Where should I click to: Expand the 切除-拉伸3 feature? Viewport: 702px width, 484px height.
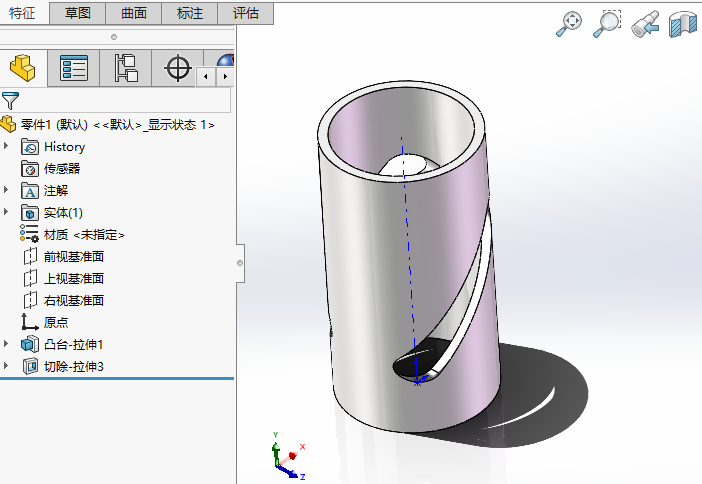(7, 367)
